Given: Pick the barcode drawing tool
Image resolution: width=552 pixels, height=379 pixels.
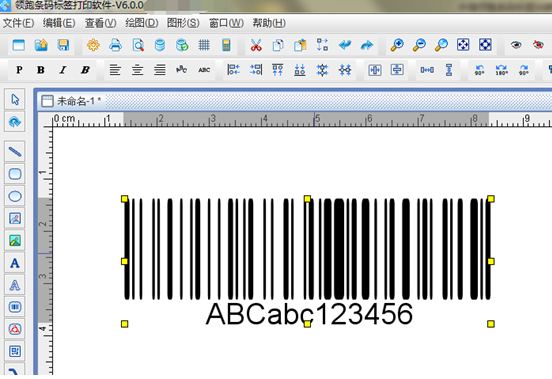Looking at the screenshot, I should pos(15,307).
